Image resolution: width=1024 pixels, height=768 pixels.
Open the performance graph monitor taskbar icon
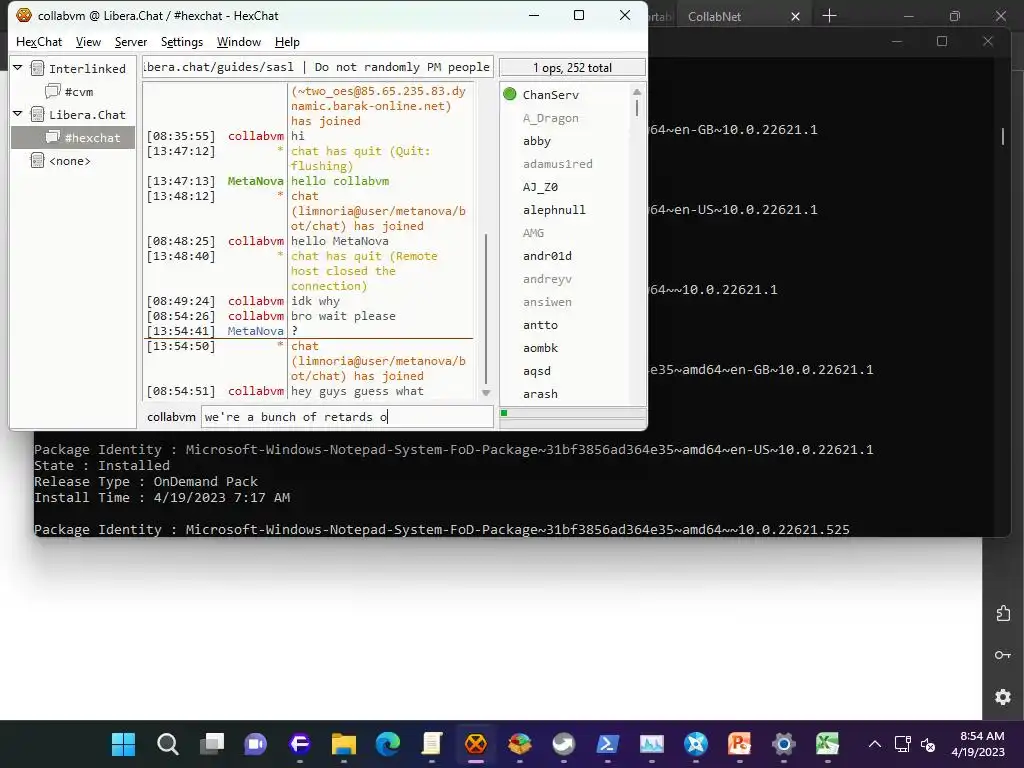(x=652, y=744)
